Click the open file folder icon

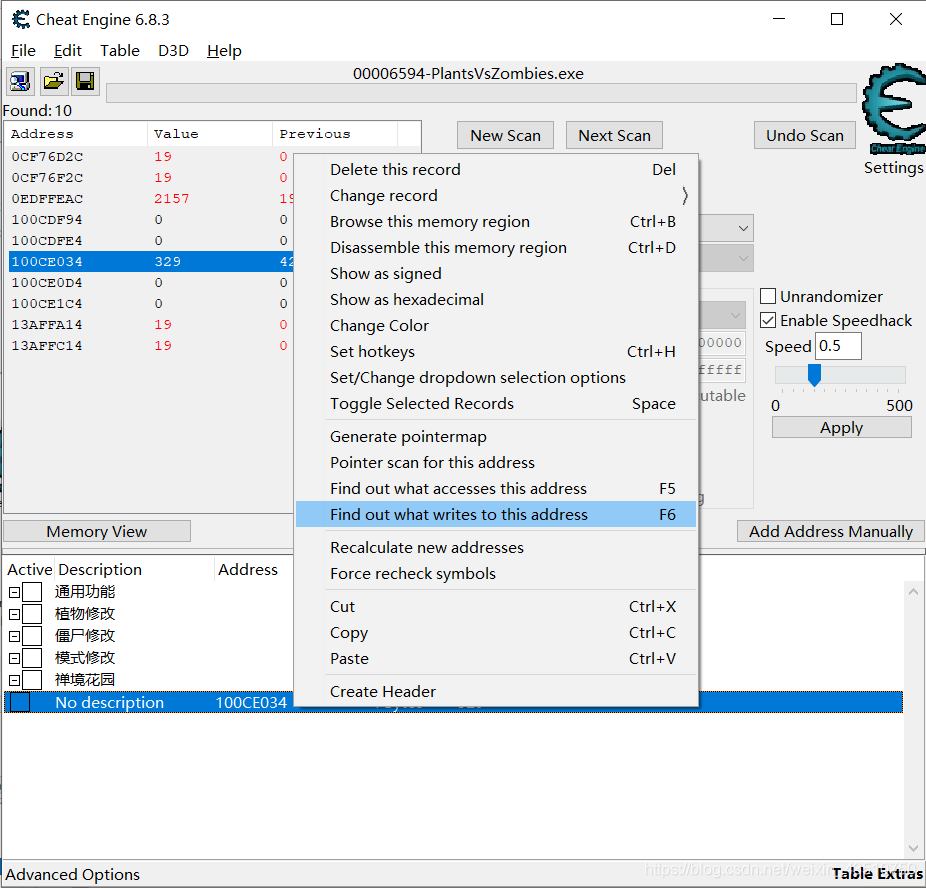click(53, 81)
